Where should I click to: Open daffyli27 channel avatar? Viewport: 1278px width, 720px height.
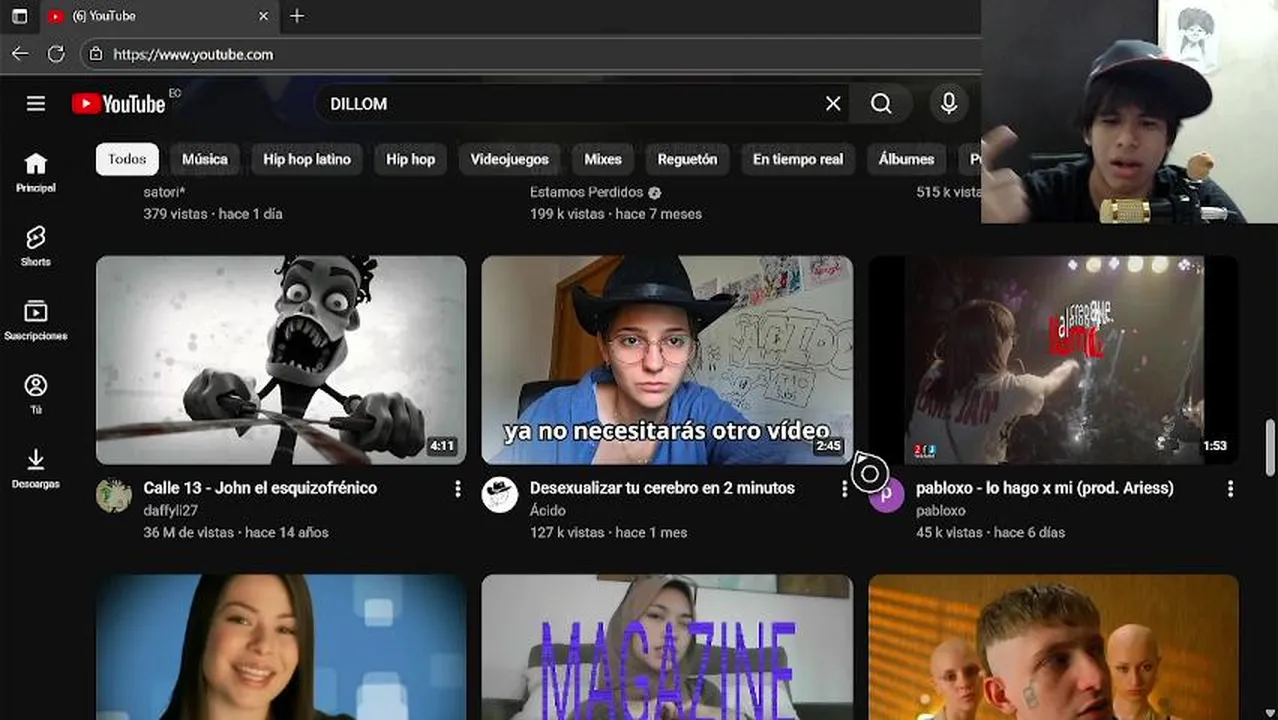click(114, 495)
